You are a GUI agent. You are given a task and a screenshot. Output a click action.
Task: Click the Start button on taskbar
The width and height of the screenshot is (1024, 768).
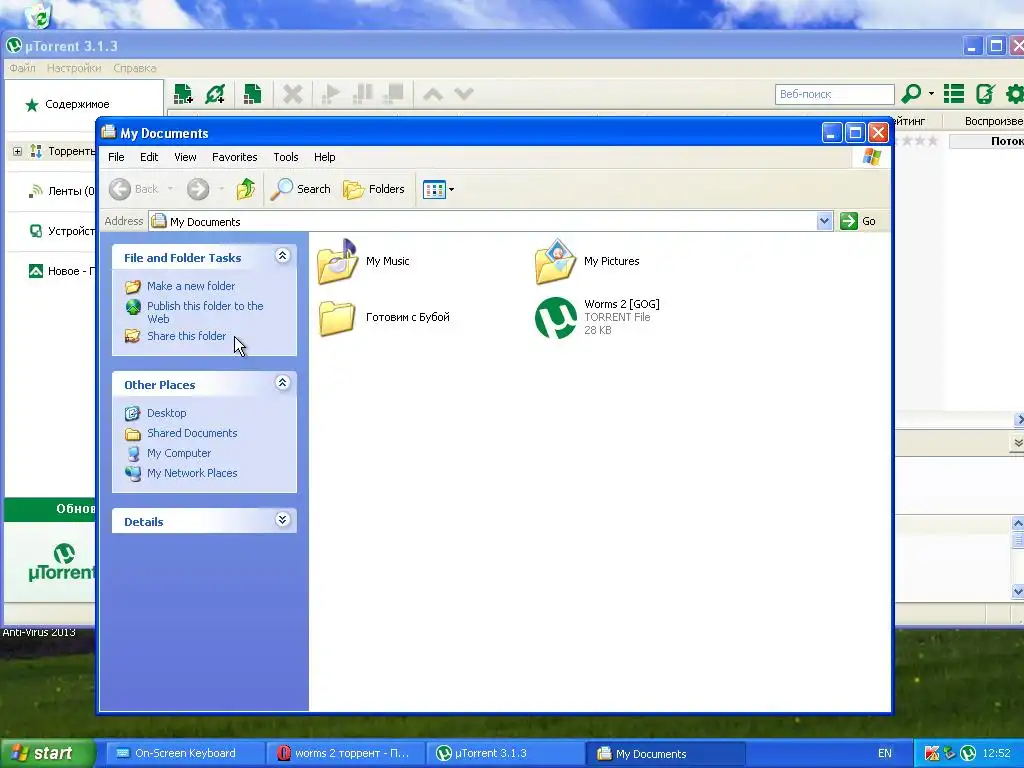pyautogui.click(x=46, y=754)
